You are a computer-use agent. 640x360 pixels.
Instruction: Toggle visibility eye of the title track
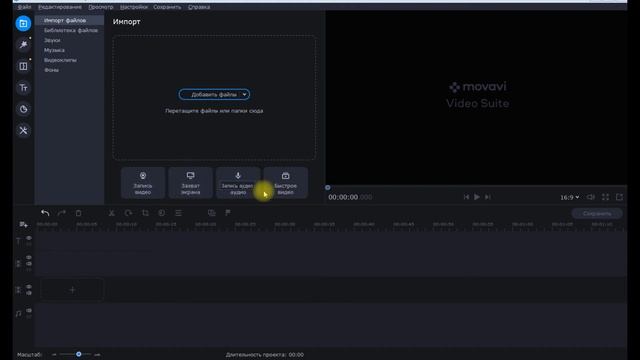point(29,238)
